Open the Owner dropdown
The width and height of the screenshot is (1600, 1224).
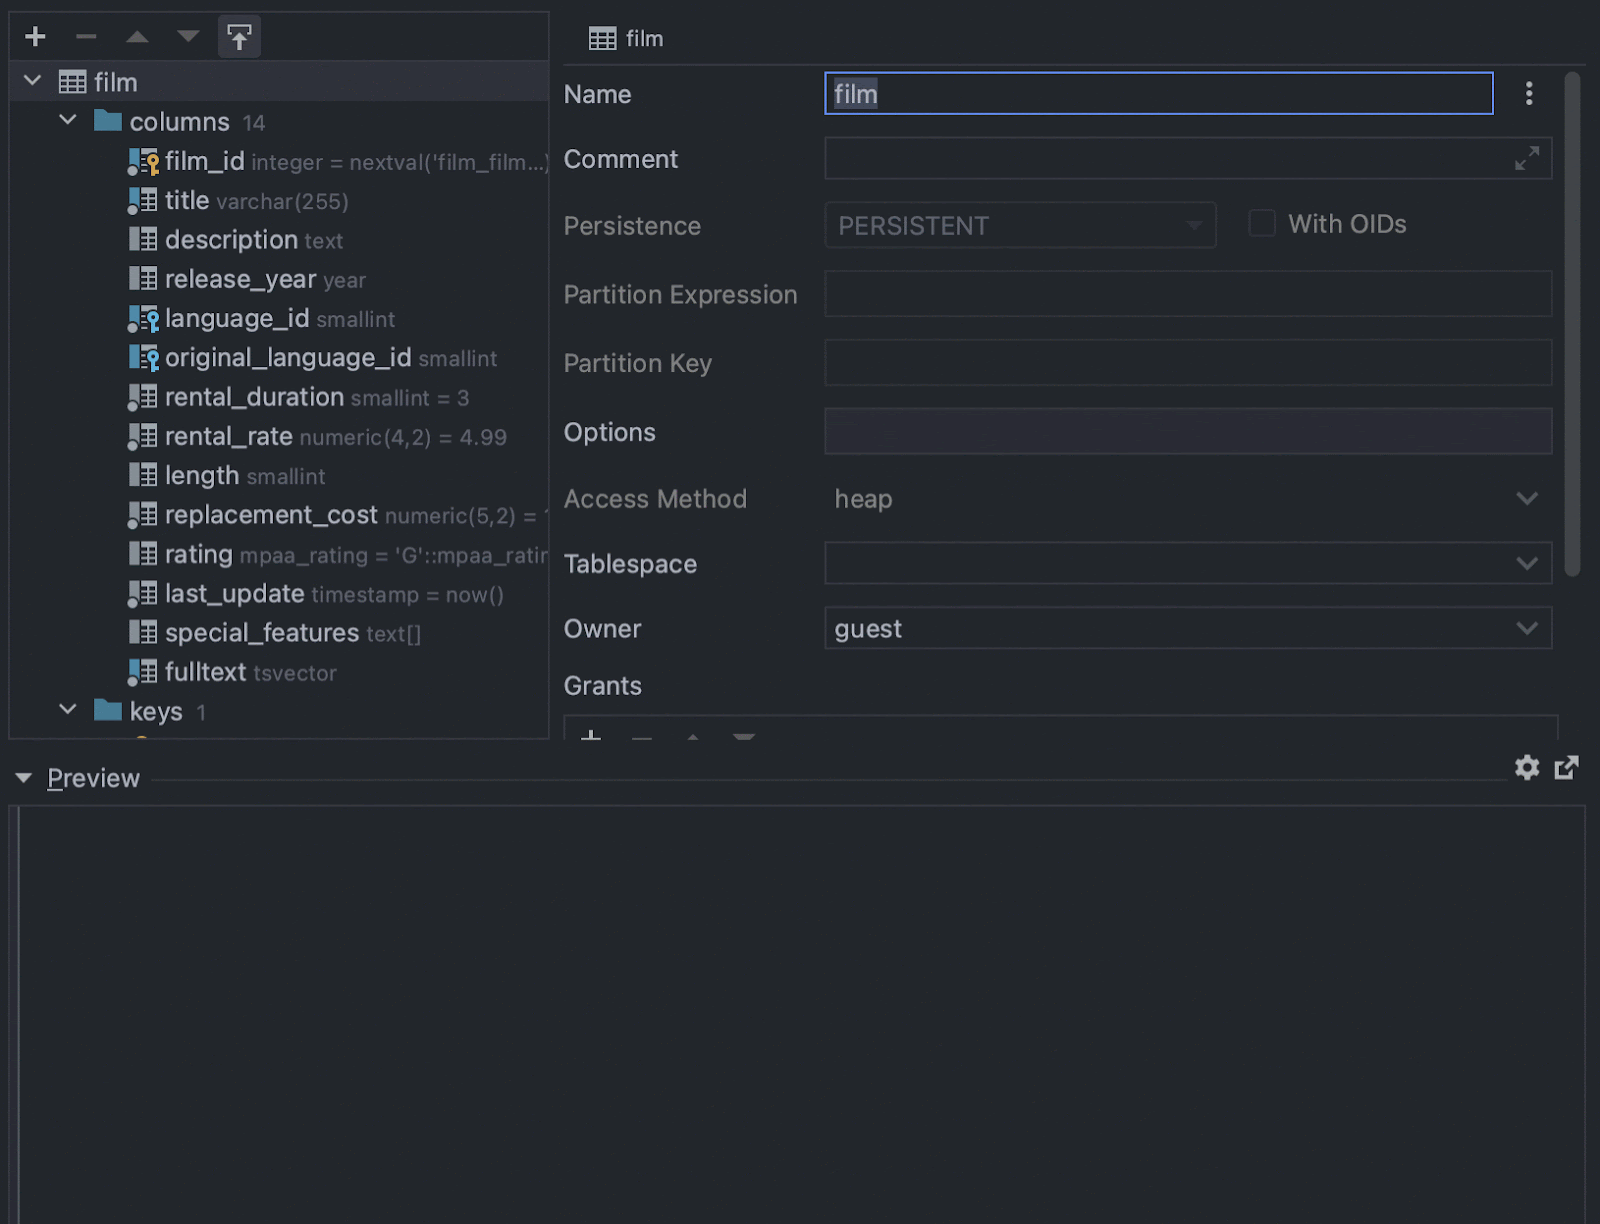tap(1526, 629)
